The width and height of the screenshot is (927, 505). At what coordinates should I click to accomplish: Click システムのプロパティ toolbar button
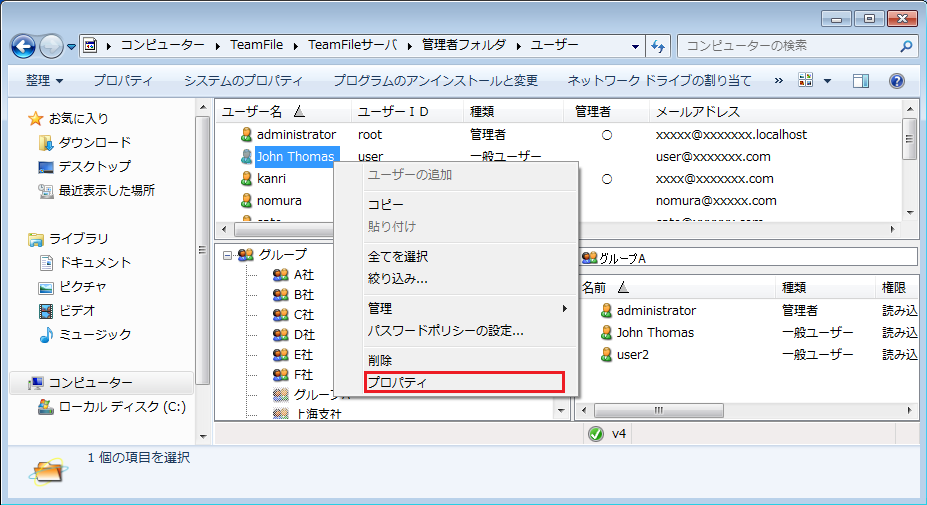[x=243, y=80]
